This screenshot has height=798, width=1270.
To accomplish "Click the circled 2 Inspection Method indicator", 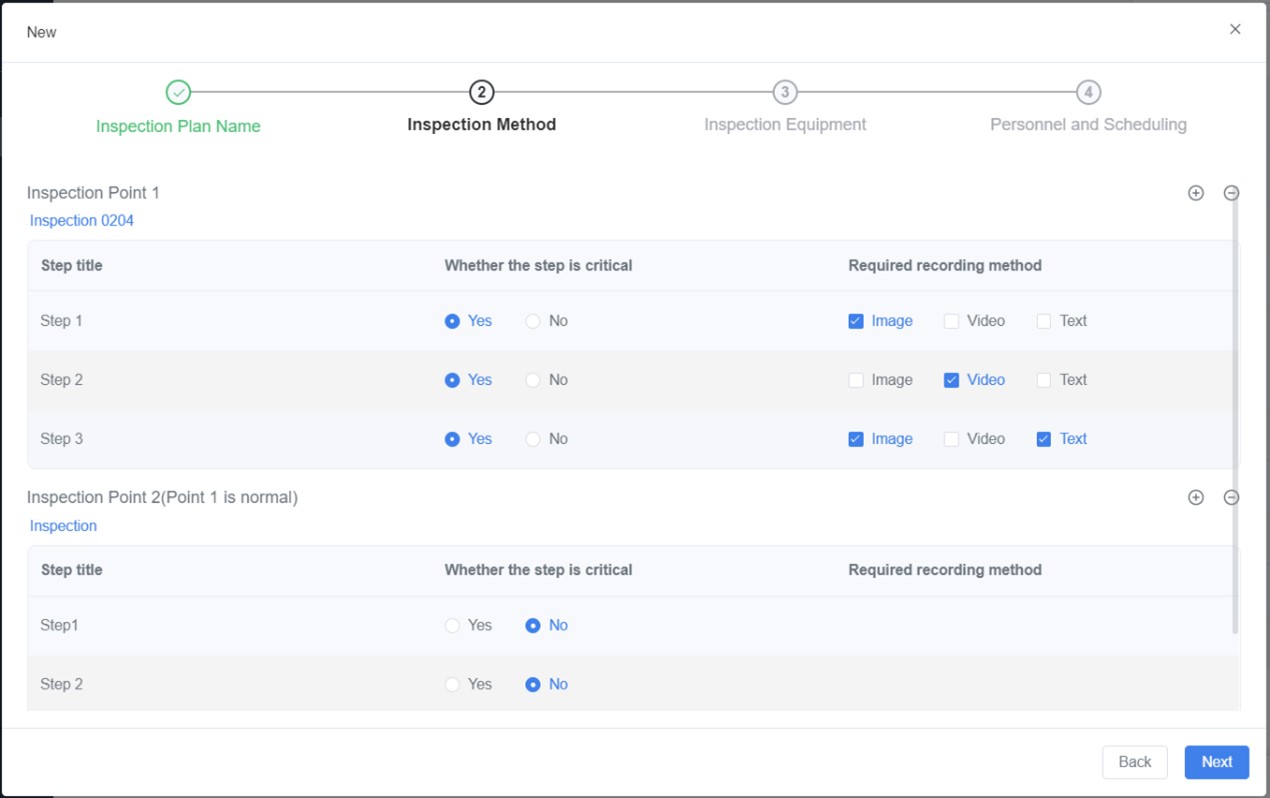I will click(x=481, y=91).
